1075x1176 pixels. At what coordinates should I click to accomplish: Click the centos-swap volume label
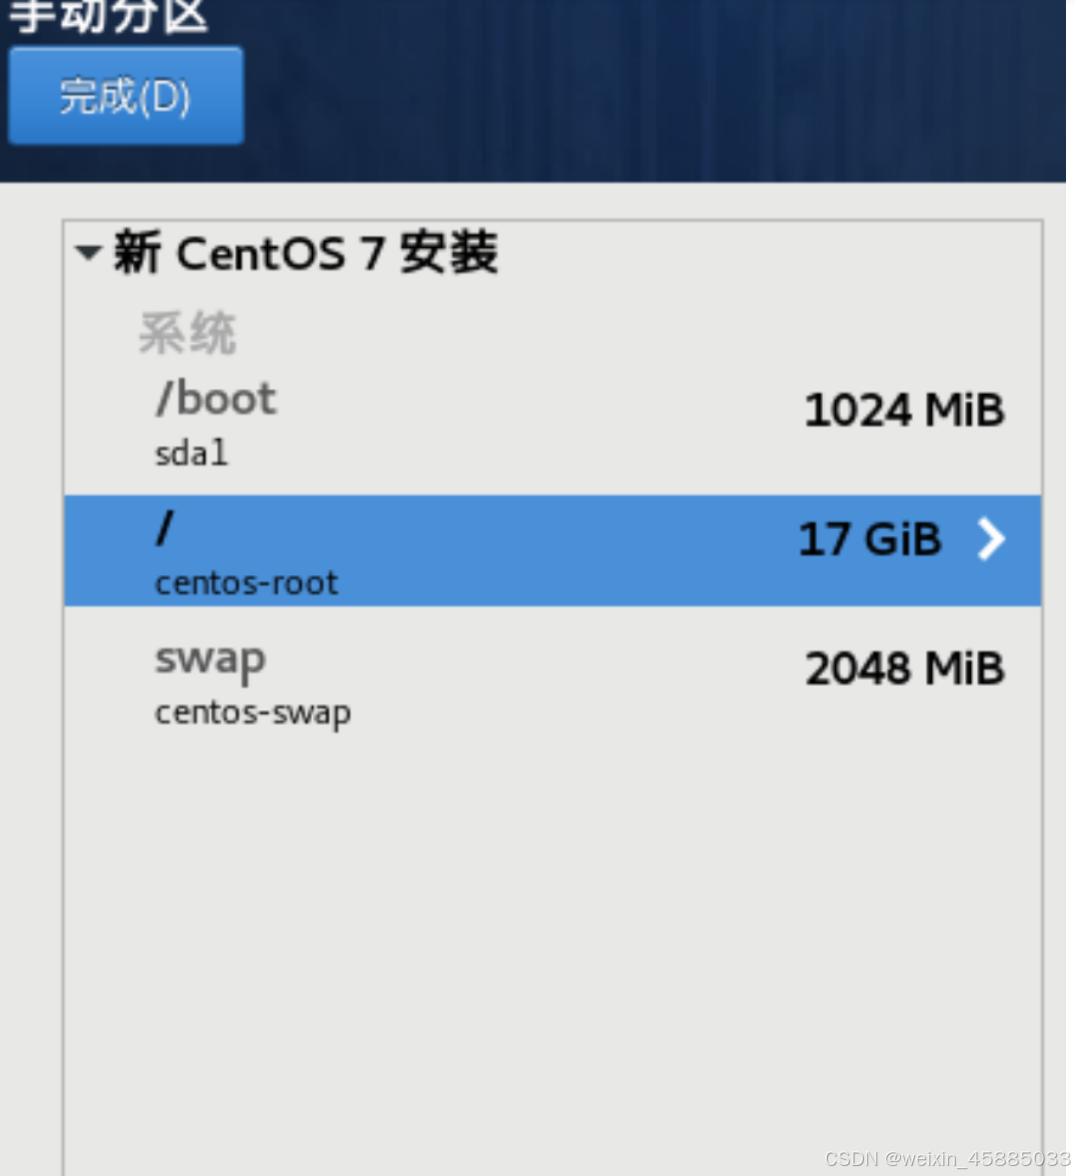[x=252, y=713]
